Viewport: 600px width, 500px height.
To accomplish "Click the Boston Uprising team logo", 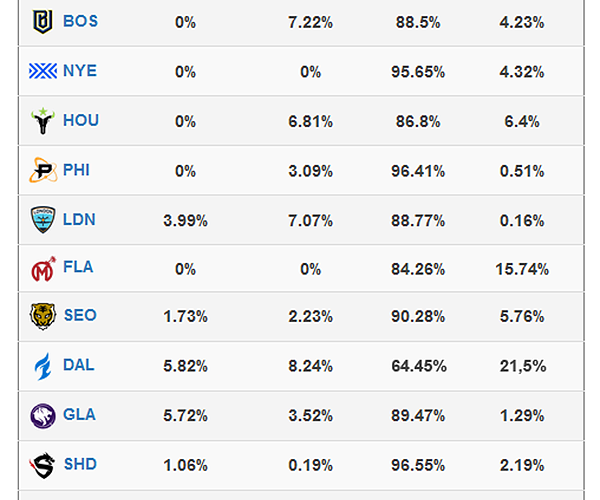I will coord(44,22).
